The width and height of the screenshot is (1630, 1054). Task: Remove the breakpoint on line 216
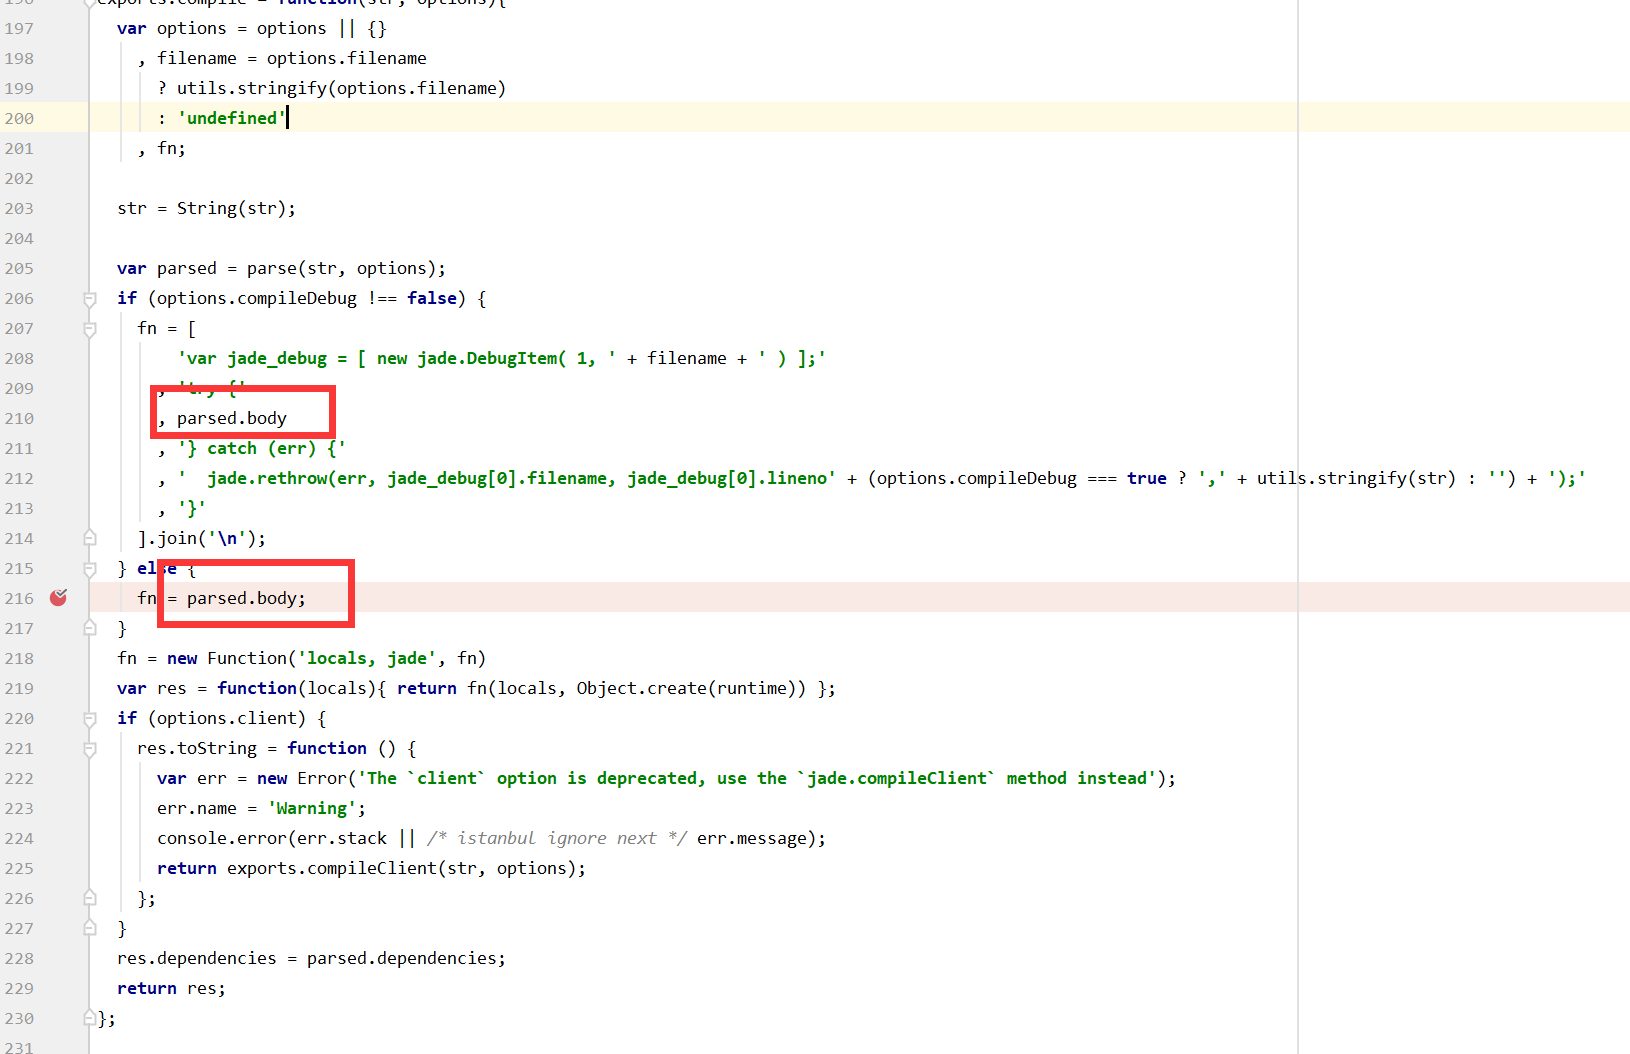tap(59, 598)
